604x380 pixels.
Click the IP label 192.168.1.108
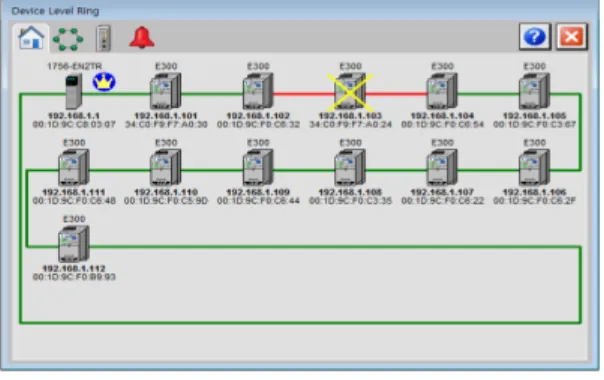pos(350,192)
